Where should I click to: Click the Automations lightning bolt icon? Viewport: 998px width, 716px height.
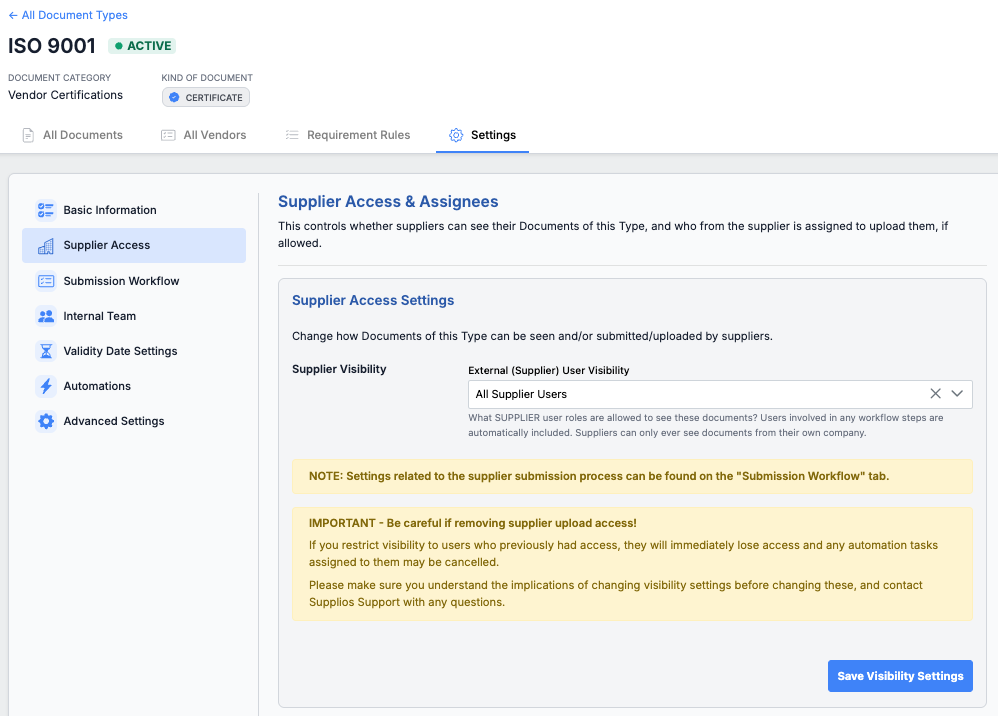(46, 386)
